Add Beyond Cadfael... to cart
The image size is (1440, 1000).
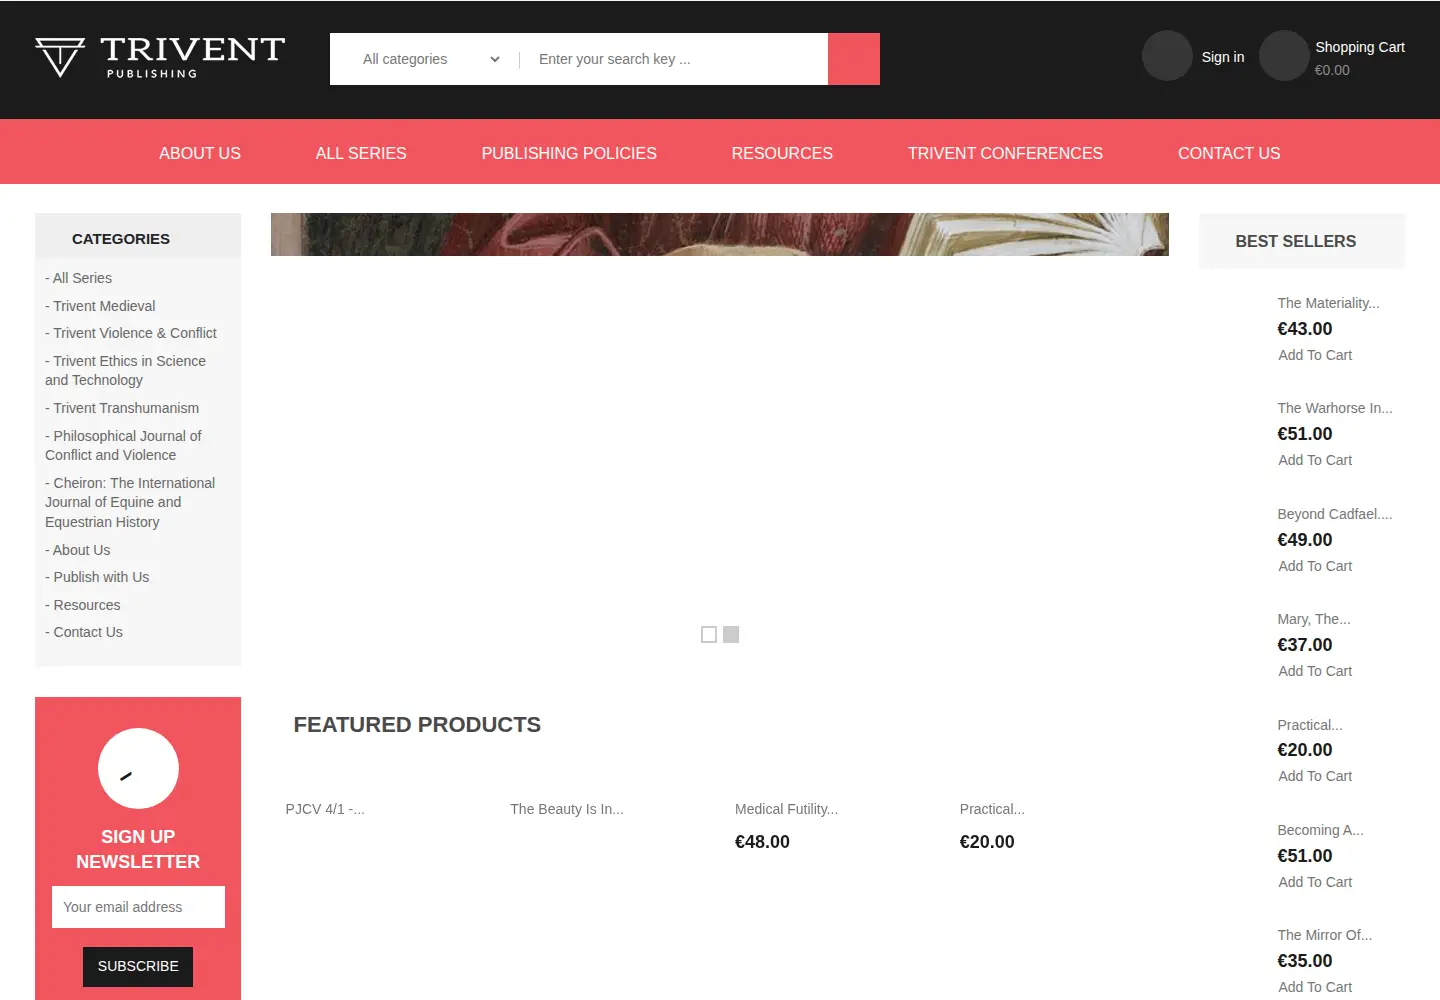(x=1315, y=566)
